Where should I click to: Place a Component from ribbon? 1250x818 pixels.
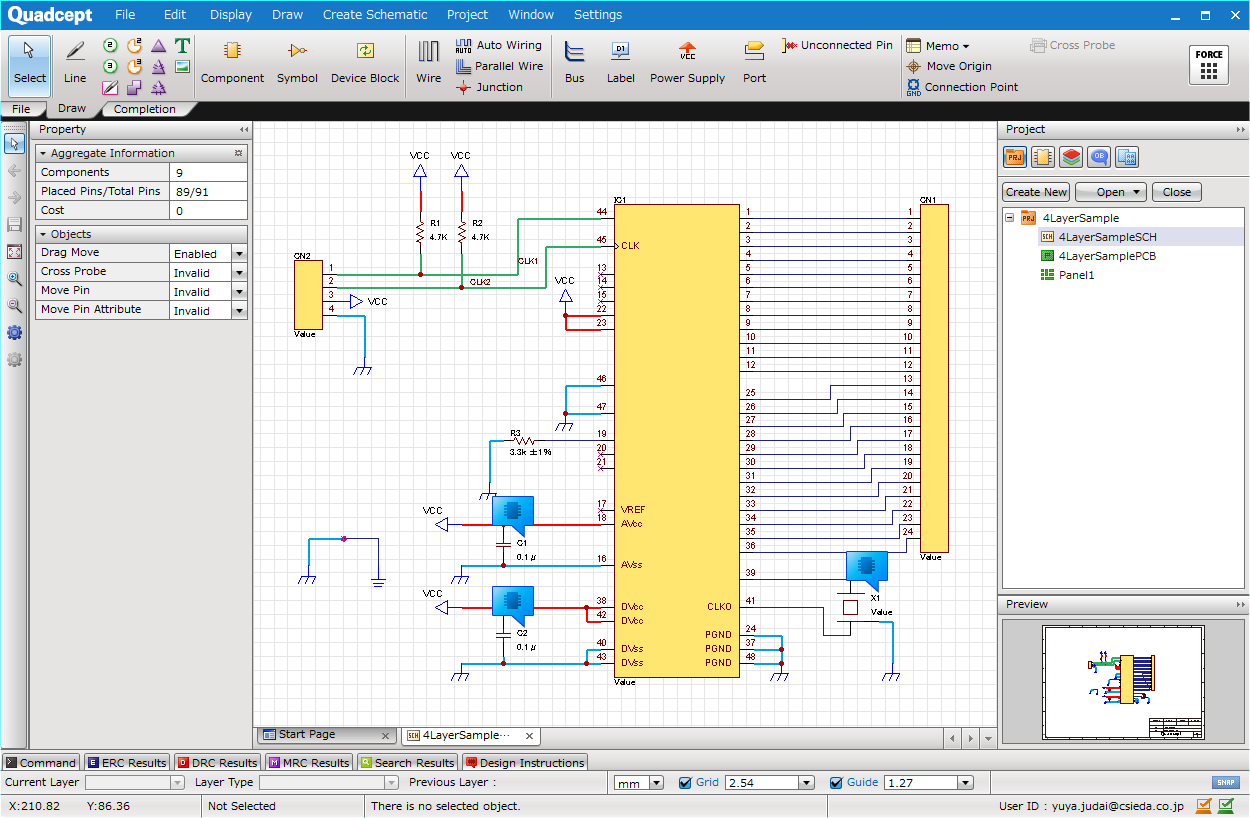pyautogui.click(x=232, y=62)
